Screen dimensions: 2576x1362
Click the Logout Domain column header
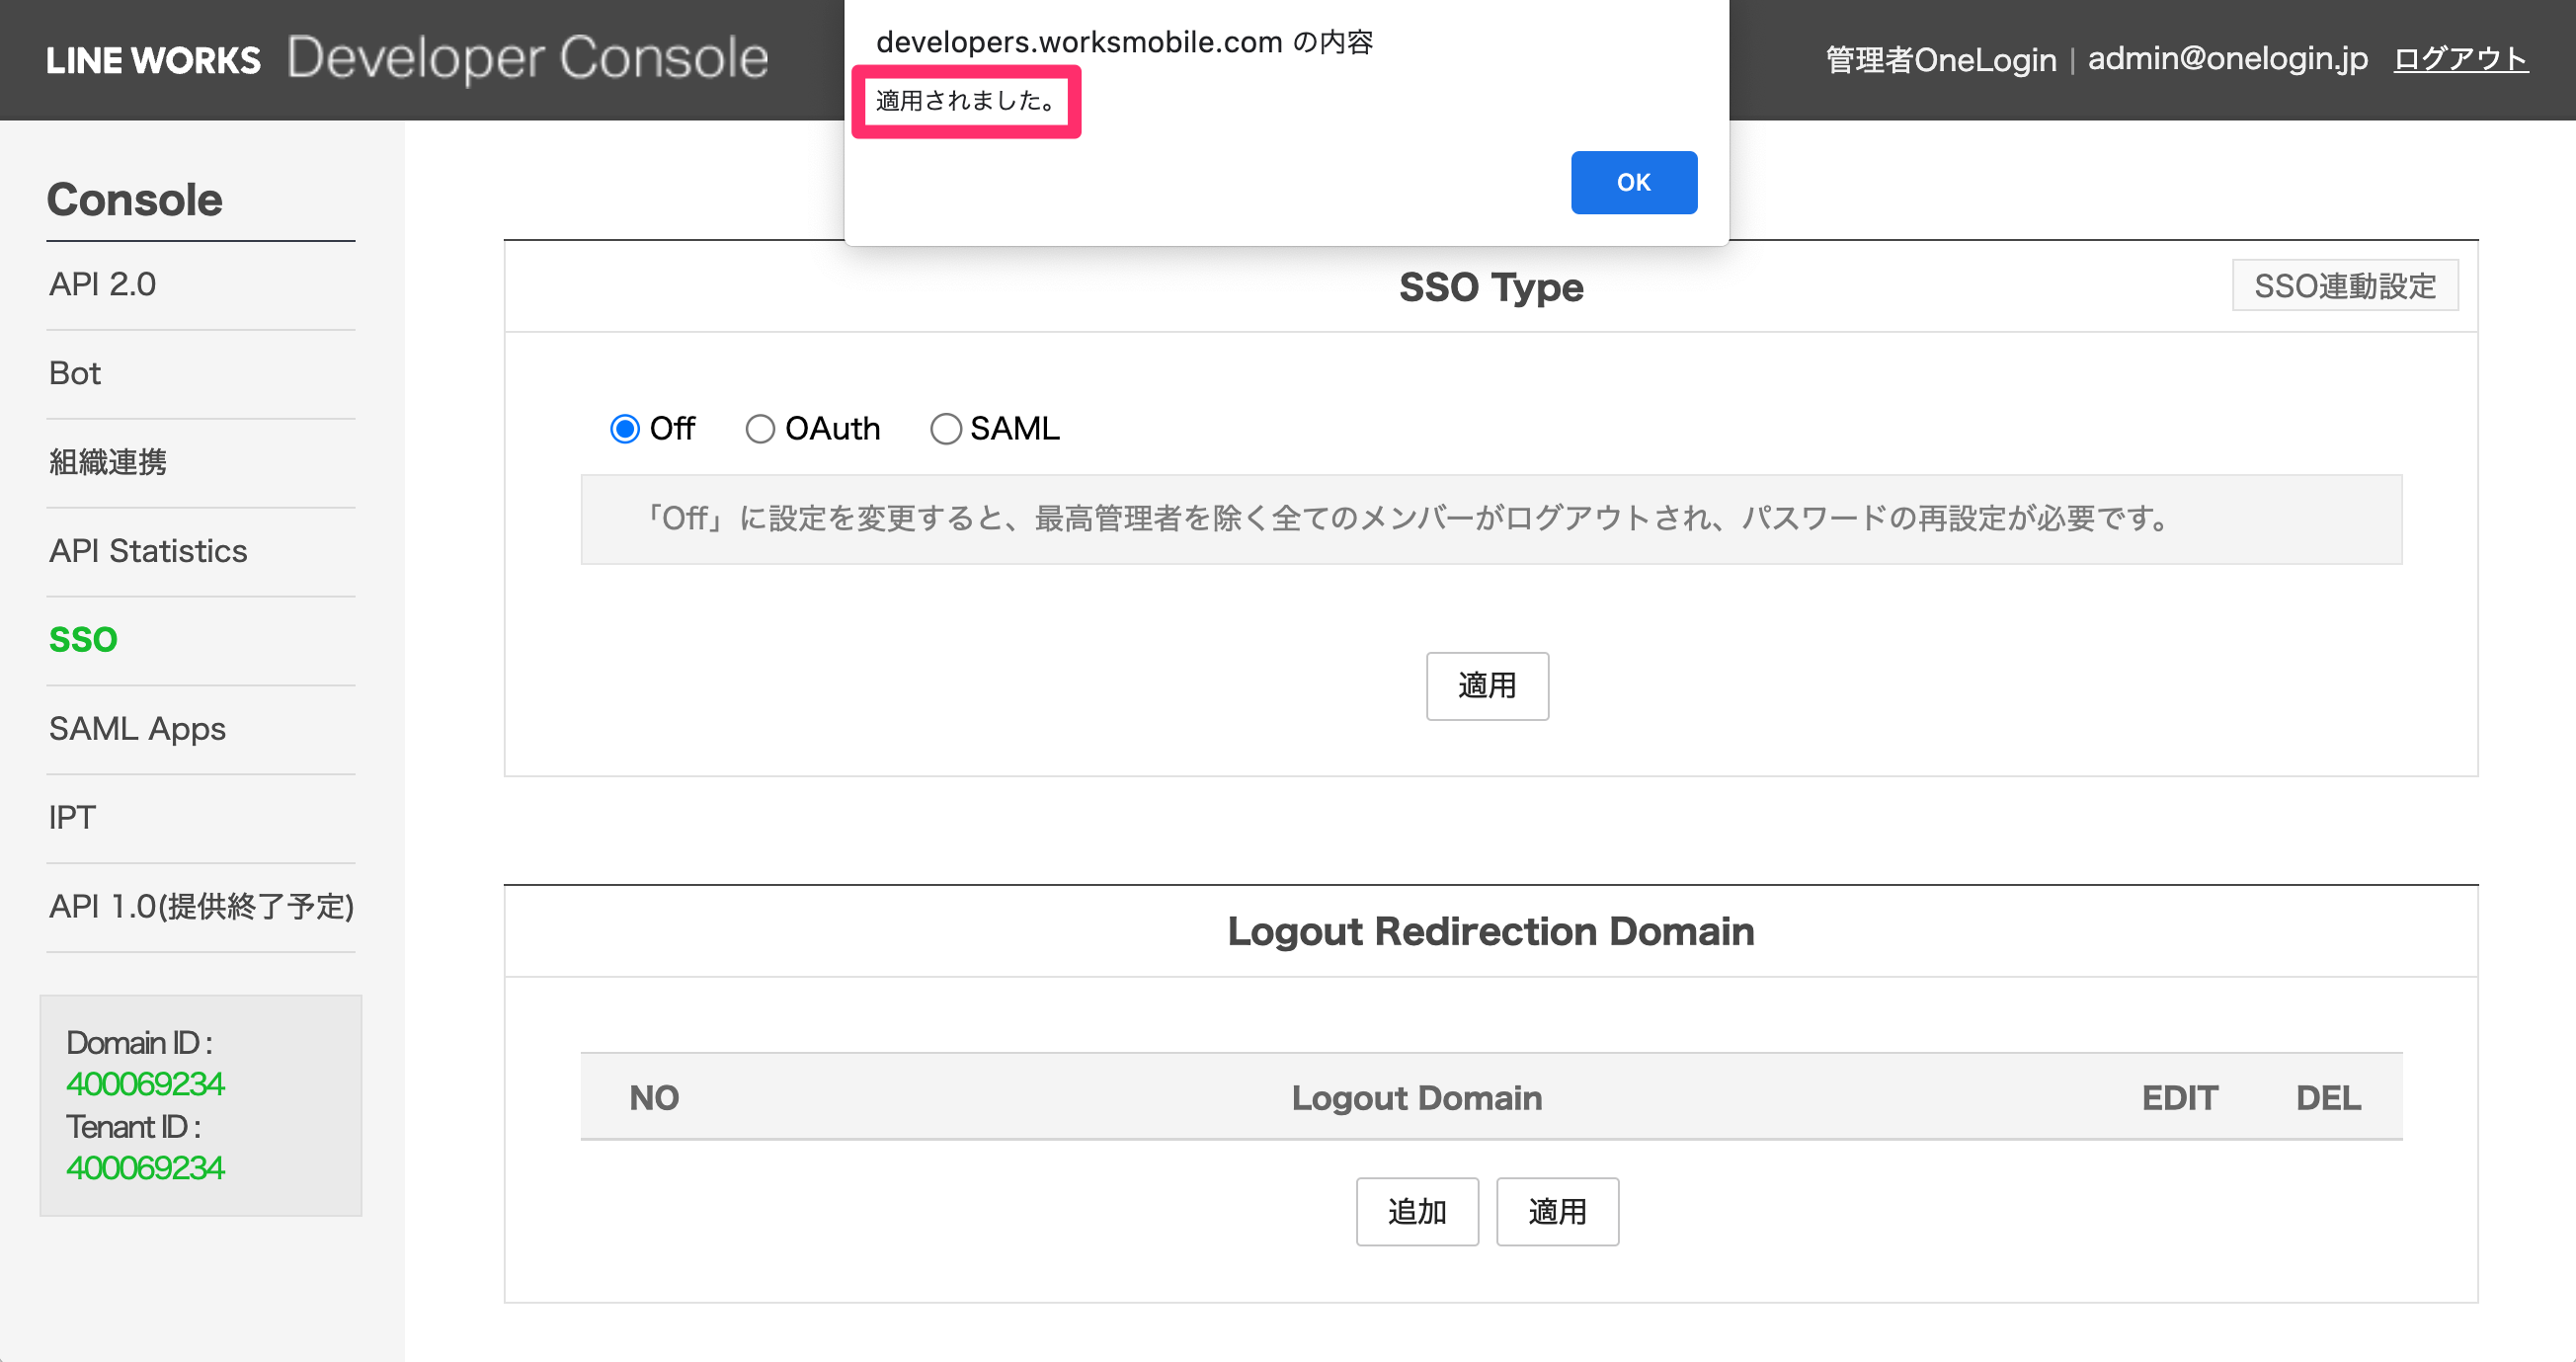pyautogui.click(x=1416, y=1098)
